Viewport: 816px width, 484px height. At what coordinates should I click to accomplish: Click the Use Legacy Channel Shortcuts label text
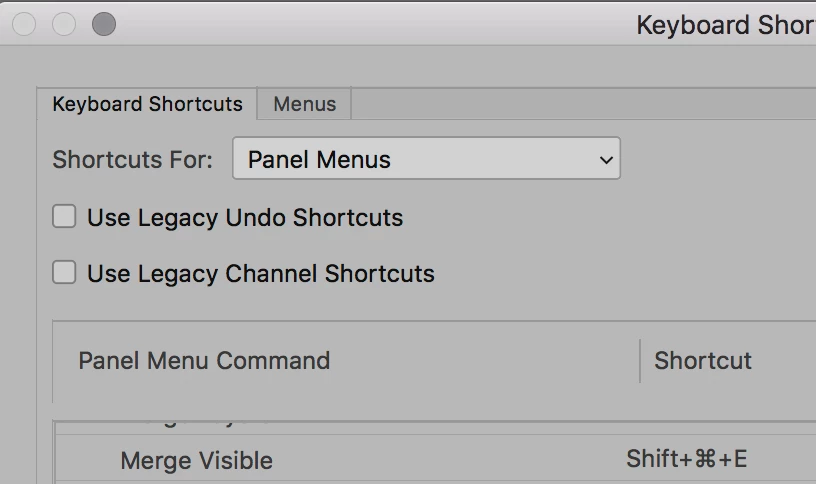pyautogui.click(x=260, y=274)
